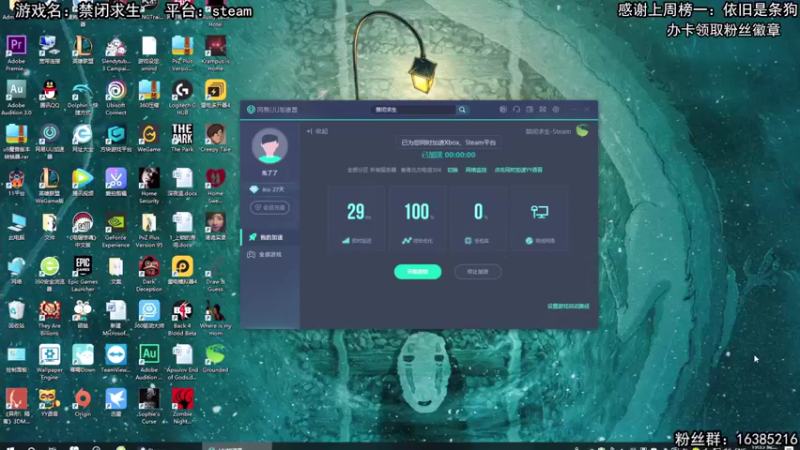Open WeGame desktop shortcut

[x=149, y=138]
